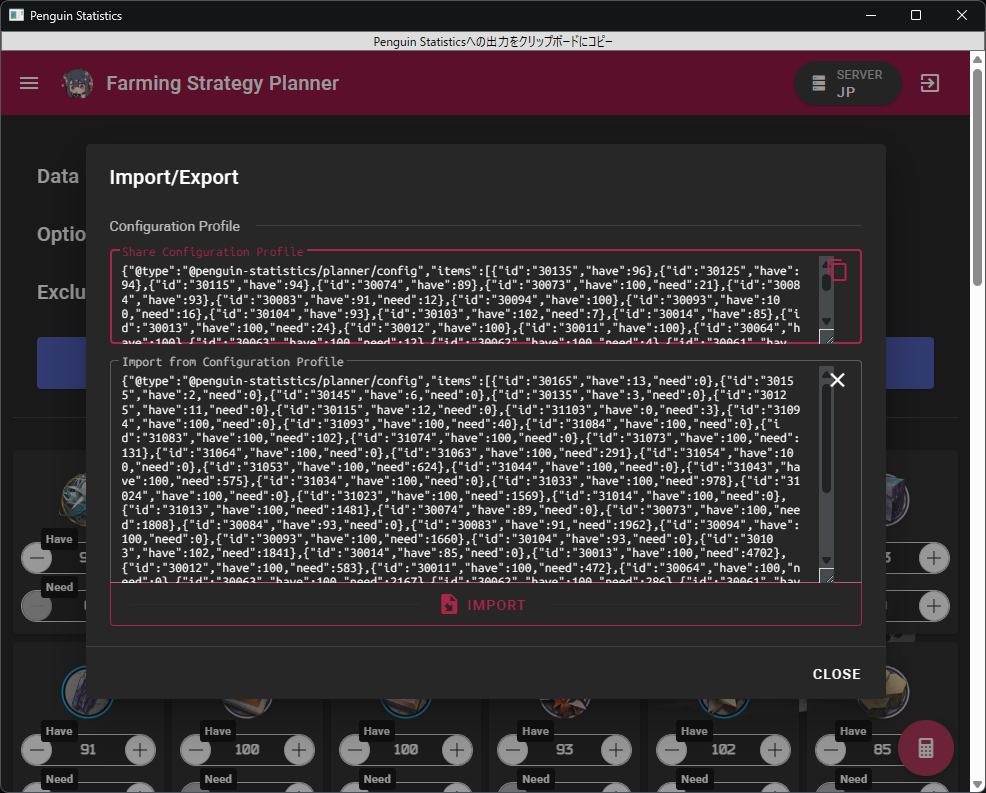Increase the first Have value of 100

tap(299, 750)
